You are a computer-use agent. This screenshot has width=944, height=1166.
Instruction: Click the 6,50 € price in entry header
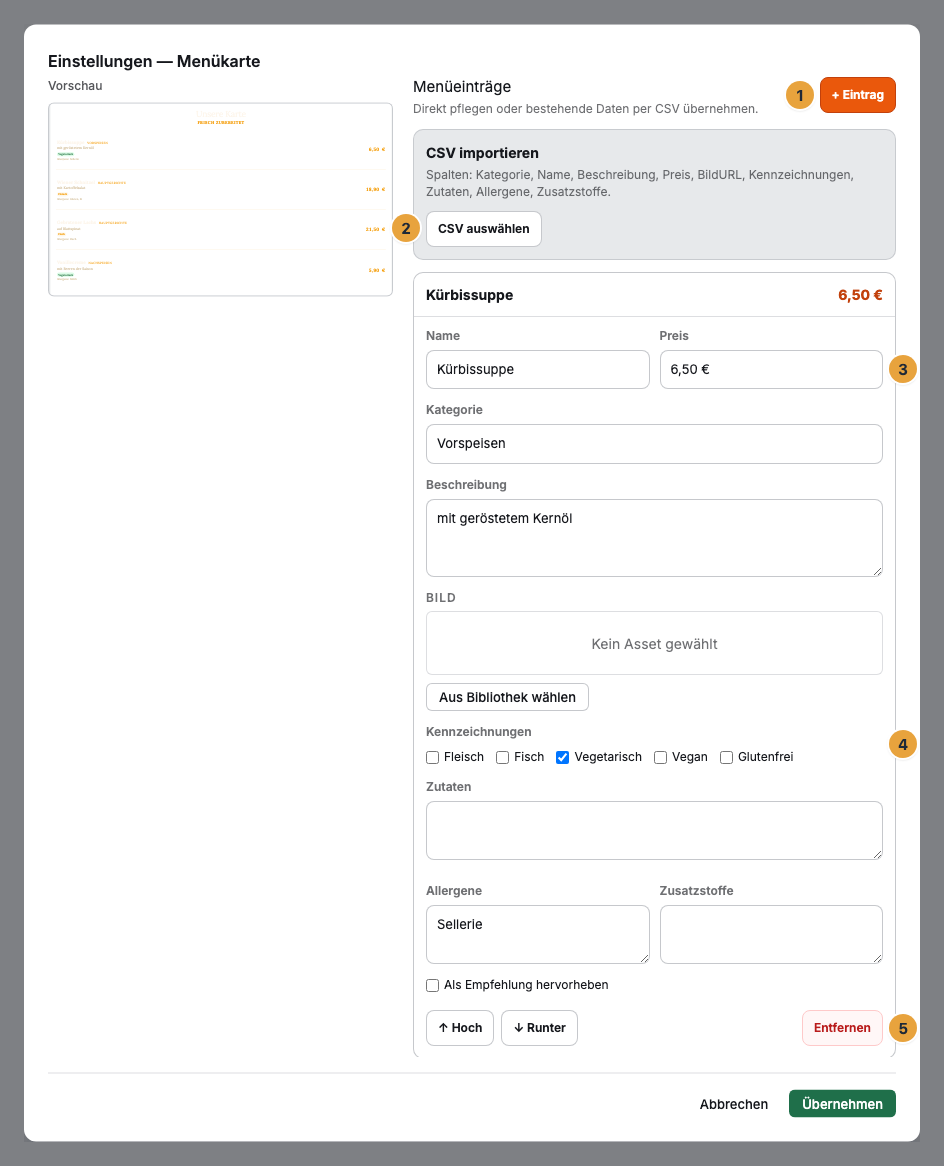pyautogui.click(x=860, y=295)
